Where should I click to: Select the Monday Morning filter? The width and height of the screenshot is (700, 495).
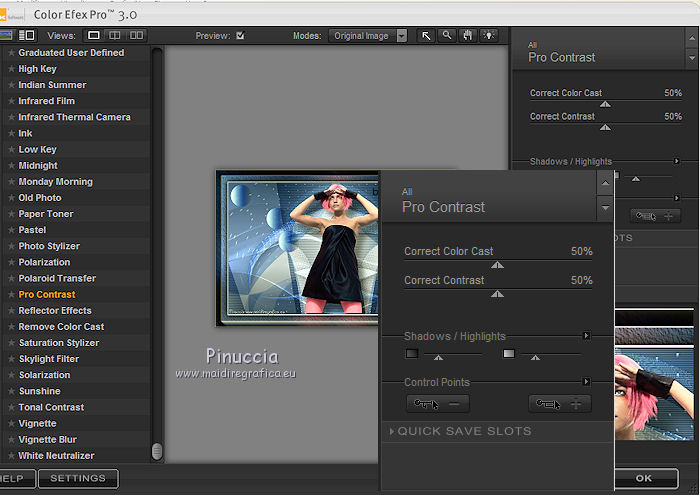click(55, 182)
